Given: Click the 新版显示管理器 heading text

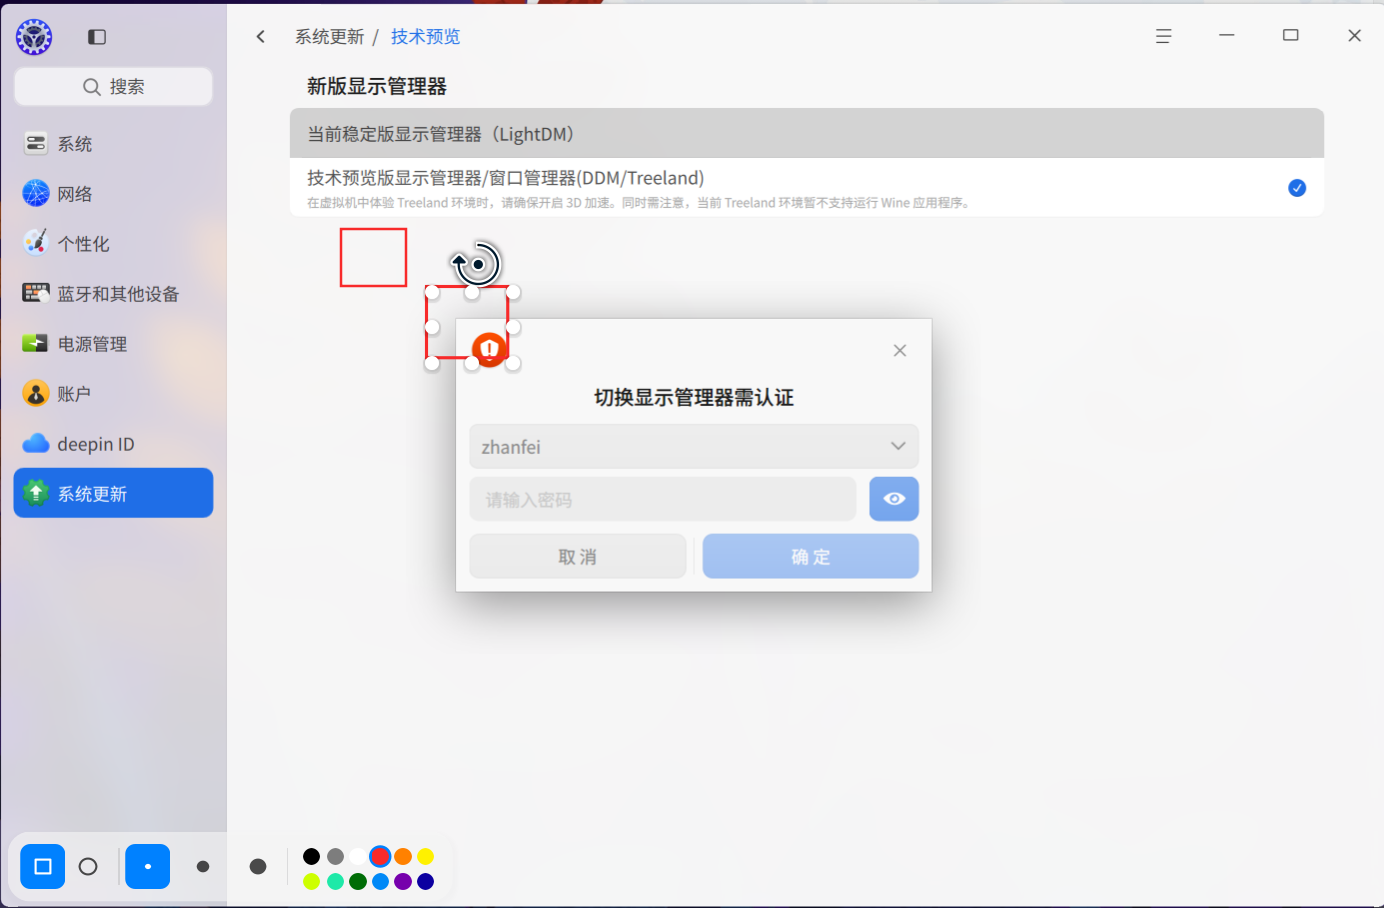Looking at the screenshot, I should click(x=377, y=86).
